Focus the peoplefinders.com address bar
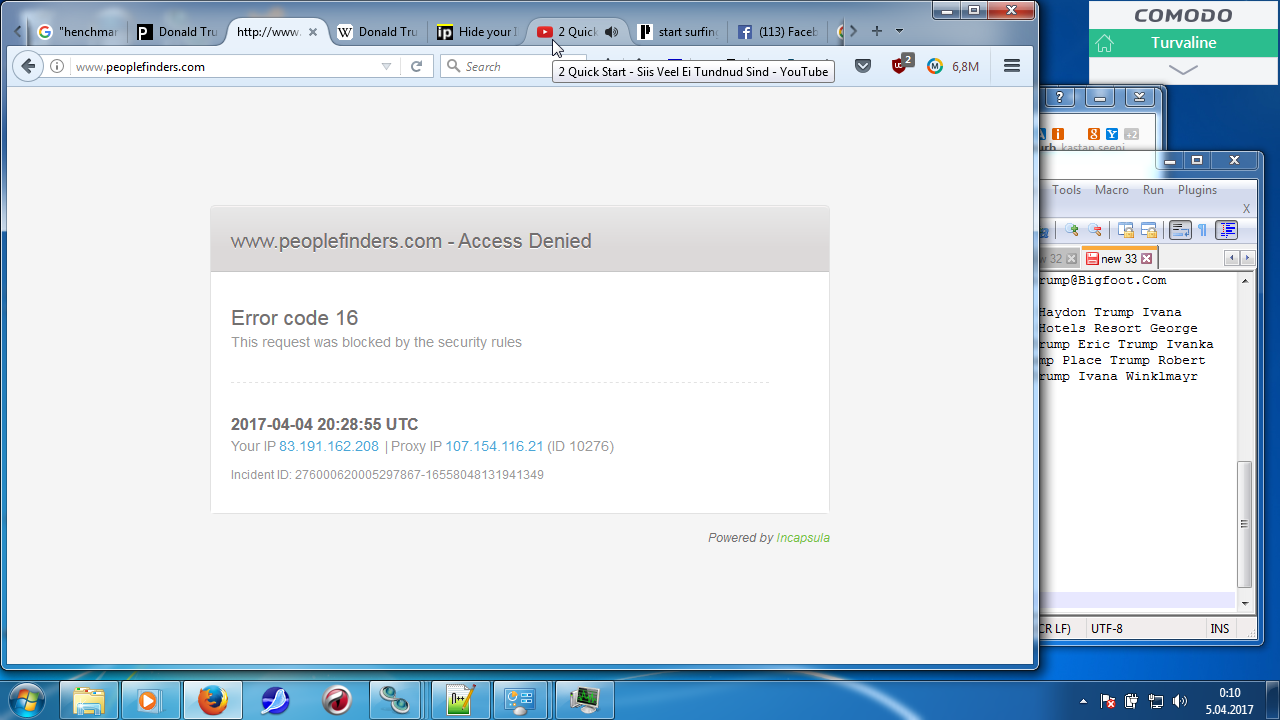Viewport: 1280px width, 720px height. 225,67
